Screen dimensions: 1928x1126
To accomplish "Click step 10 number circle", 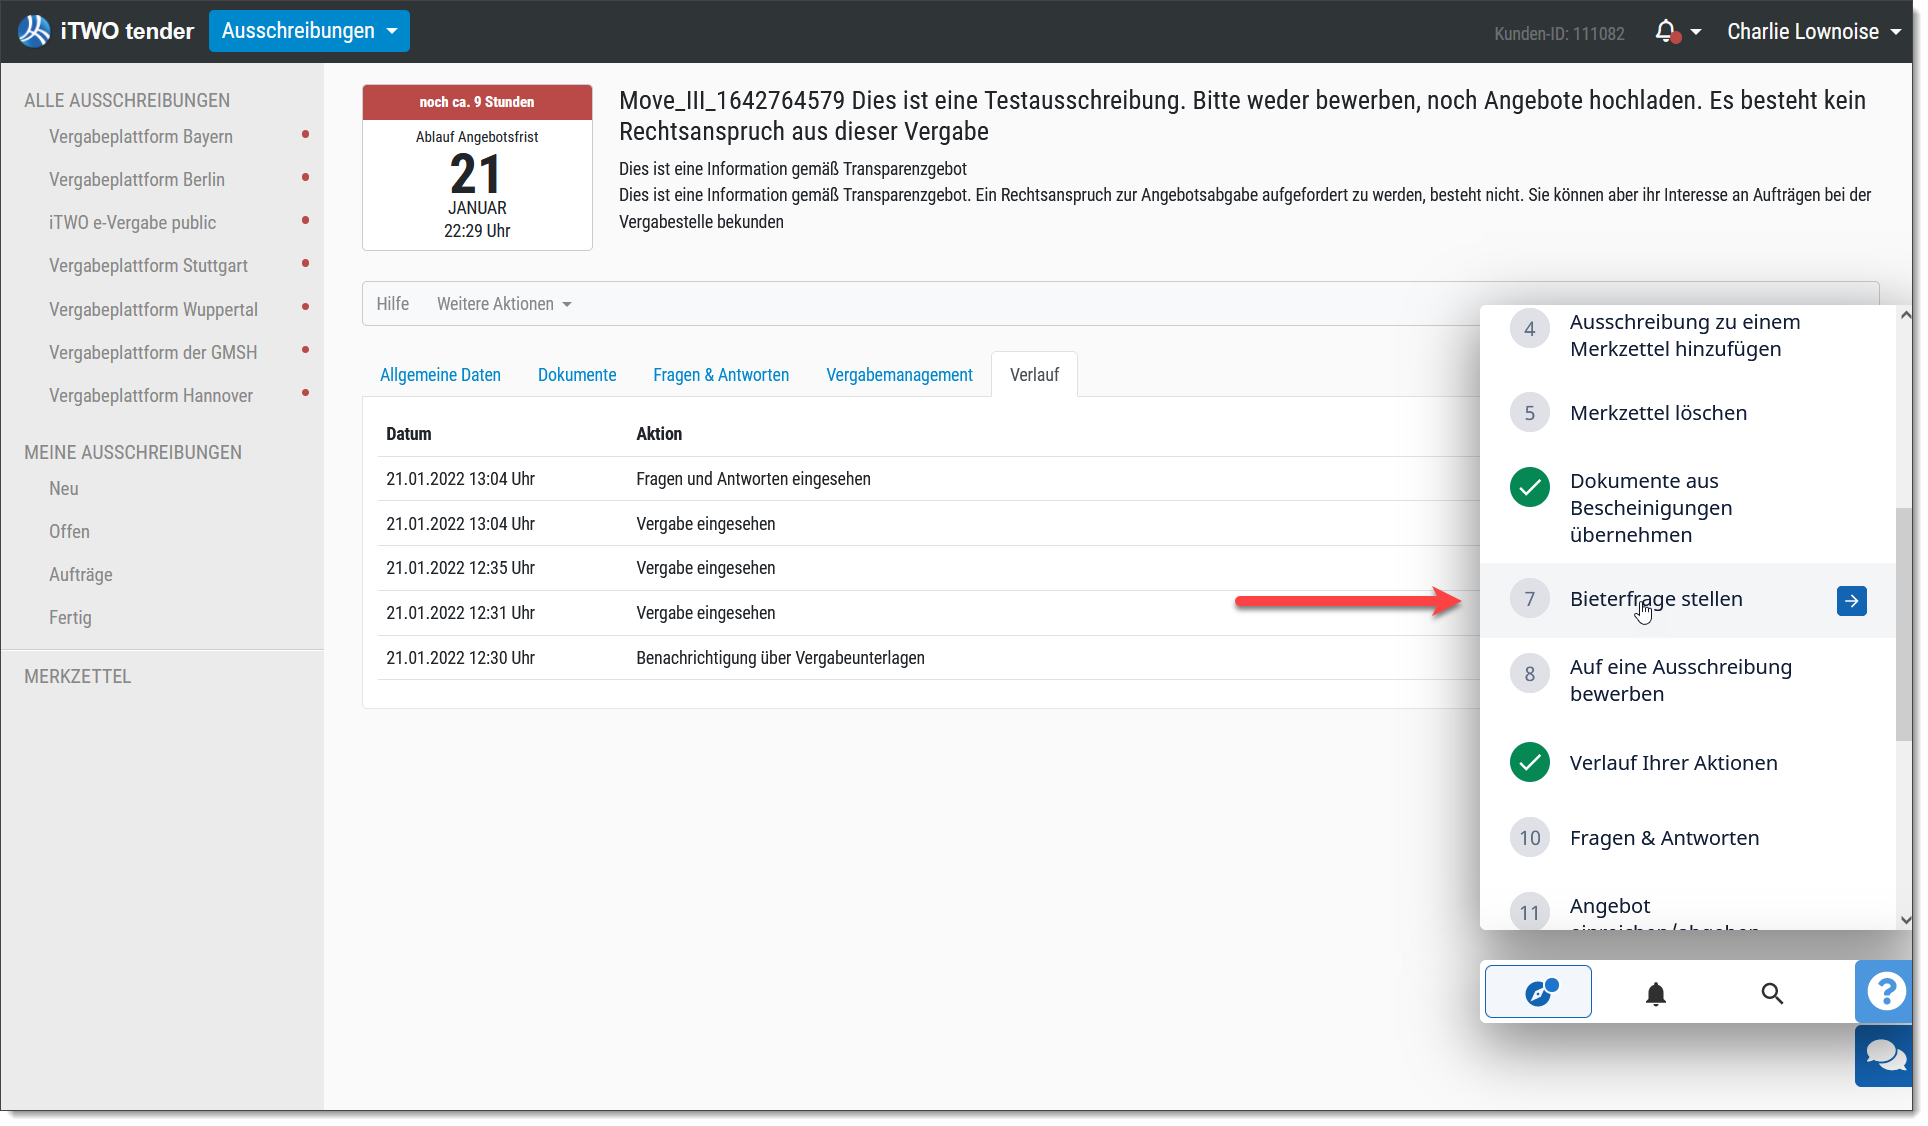I will click(x=1530, y=838).
